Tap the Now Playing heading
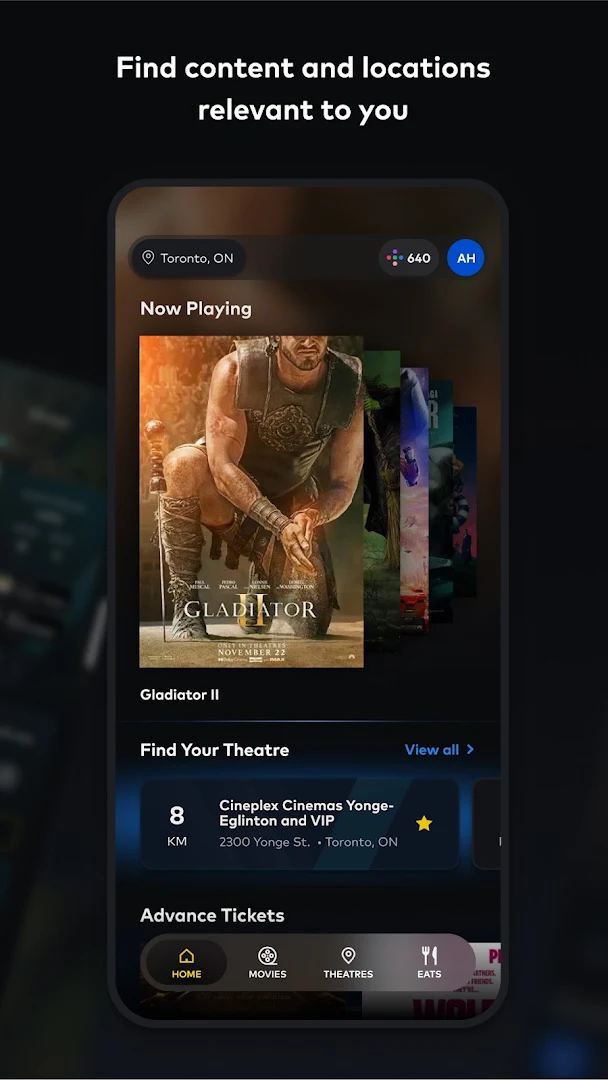The image size is (608, 1080). pos(196,309)
